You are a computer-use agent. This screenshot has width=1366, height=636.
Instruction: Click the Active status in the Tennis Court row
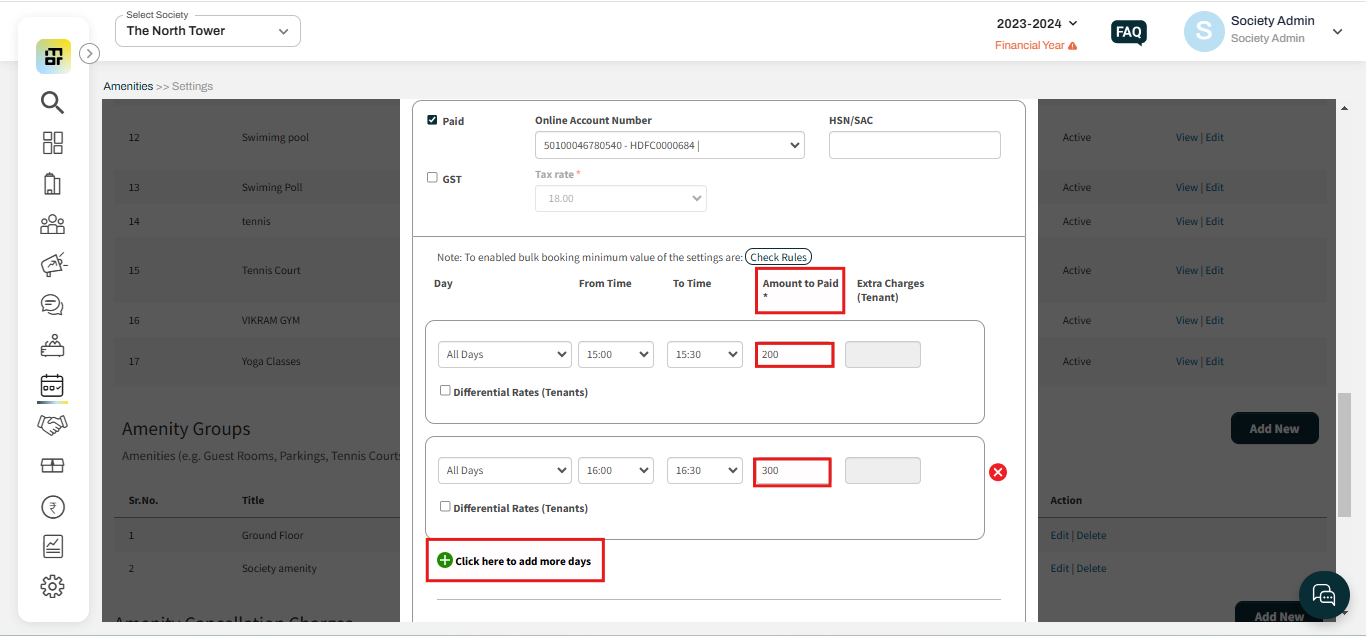coord(1077,271)
